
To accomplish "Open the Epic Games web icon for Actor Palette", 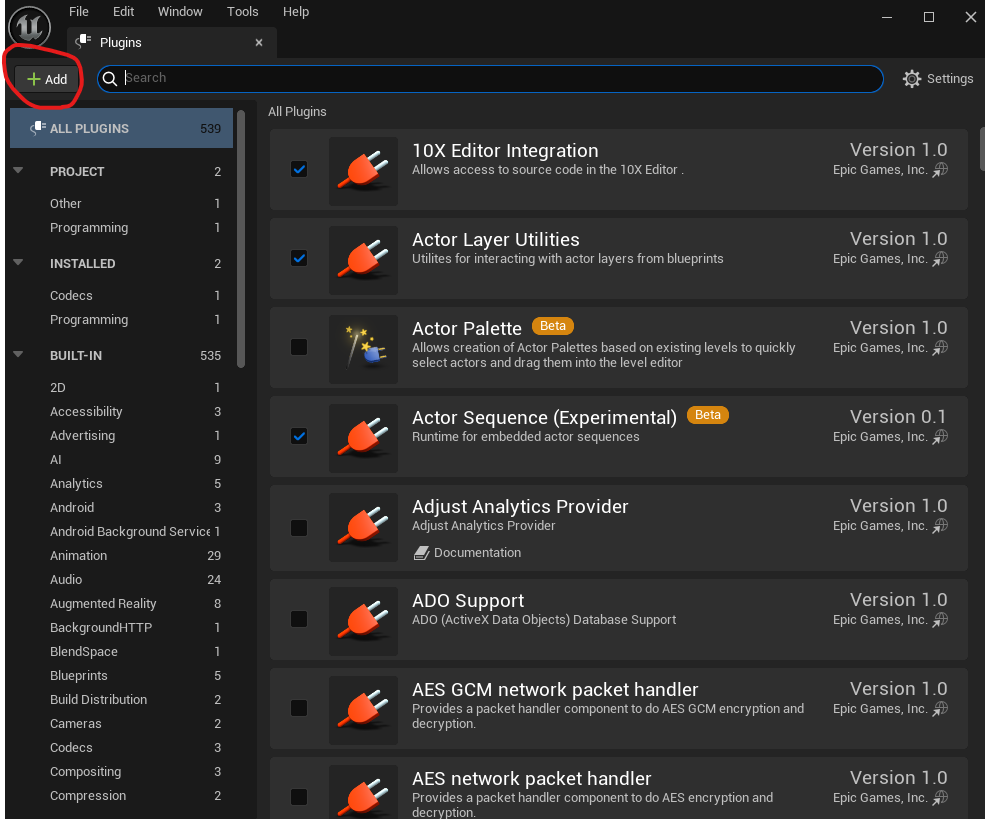I will point(940,348).
